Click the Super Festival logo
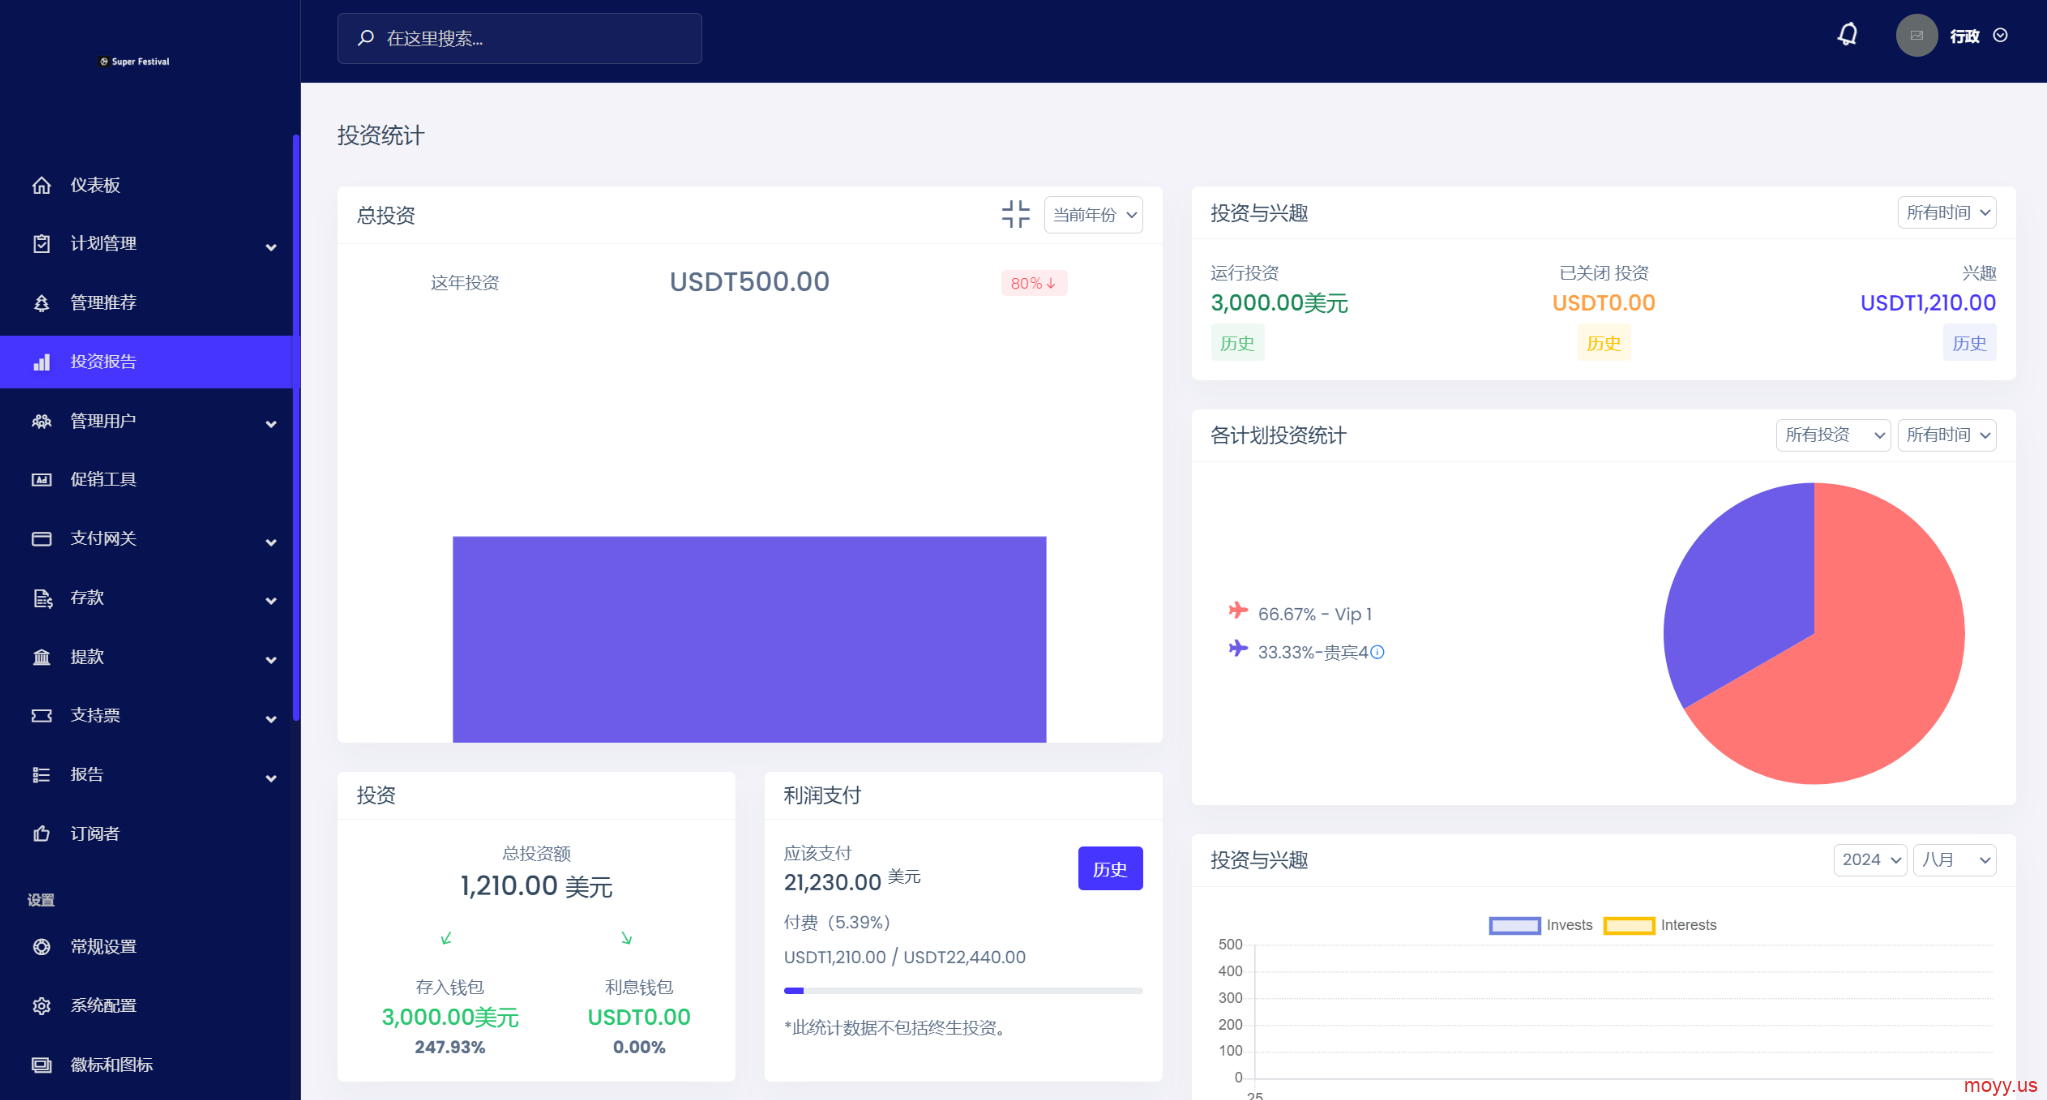2047x1100 pixels. point(135,61)
